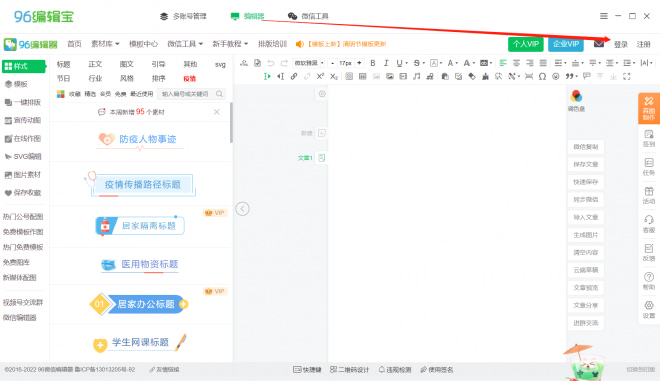Screen dimensions: 660x381
Task: Open underline style dropdown arrow
Action: [407, 64]
